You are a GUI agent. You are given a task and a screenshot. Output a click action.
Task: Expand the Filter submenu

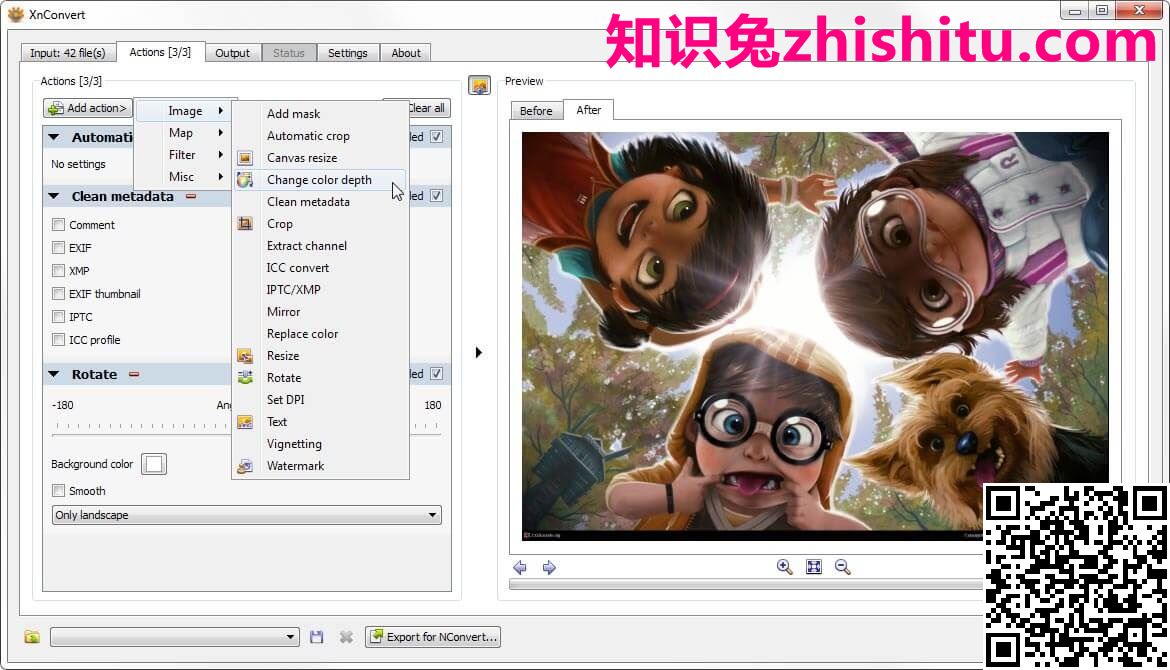184,154
